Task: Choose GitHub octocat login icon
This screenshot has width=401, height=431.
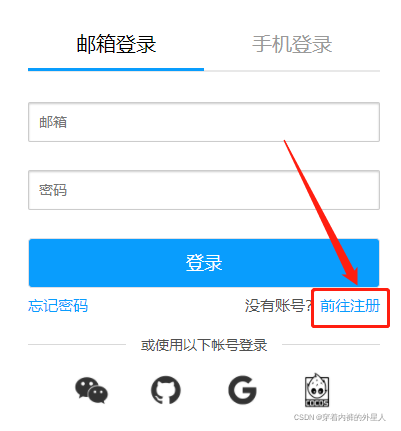Action: click(166, 390)
